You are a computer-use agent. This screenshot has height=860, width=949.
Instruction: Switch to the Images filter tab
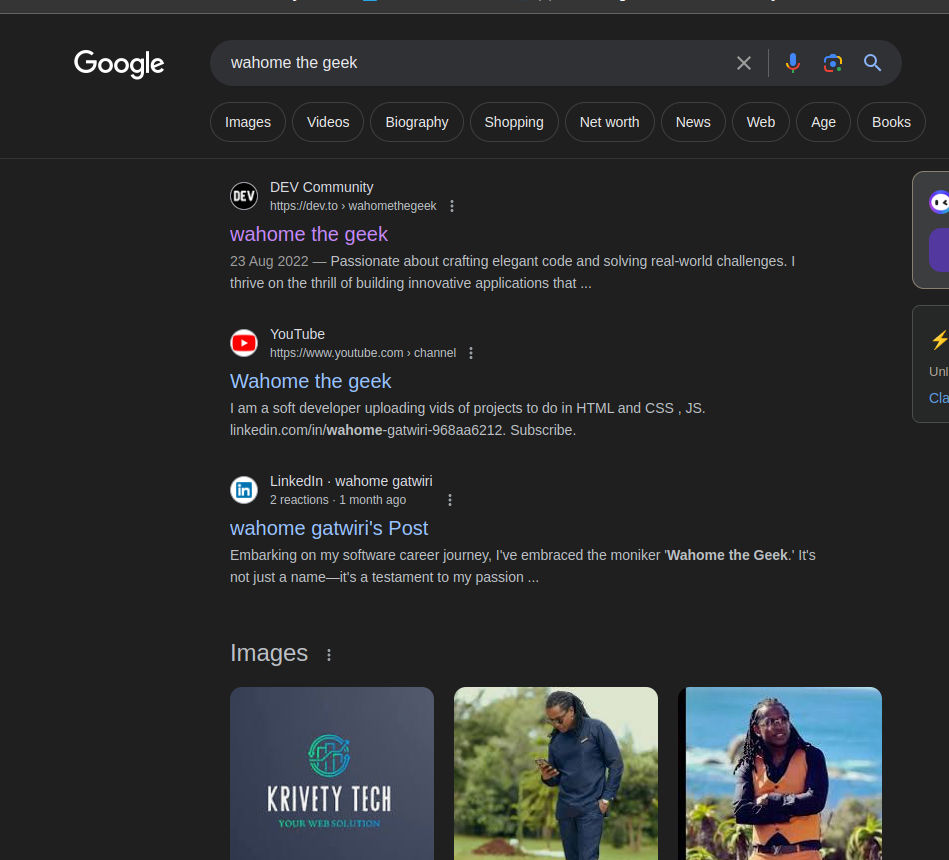[248, 122]
